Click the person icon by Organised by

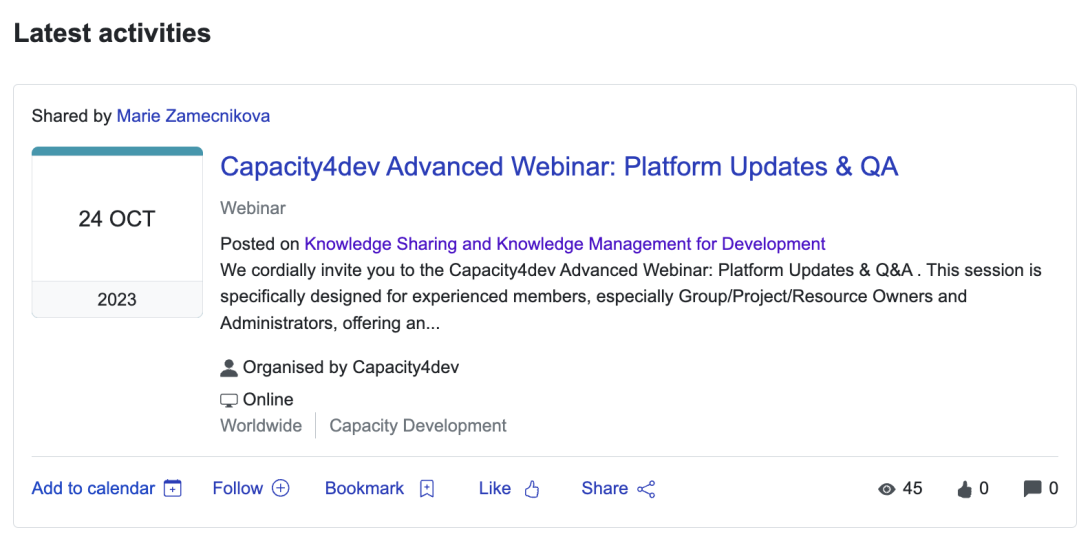[229, 368]
